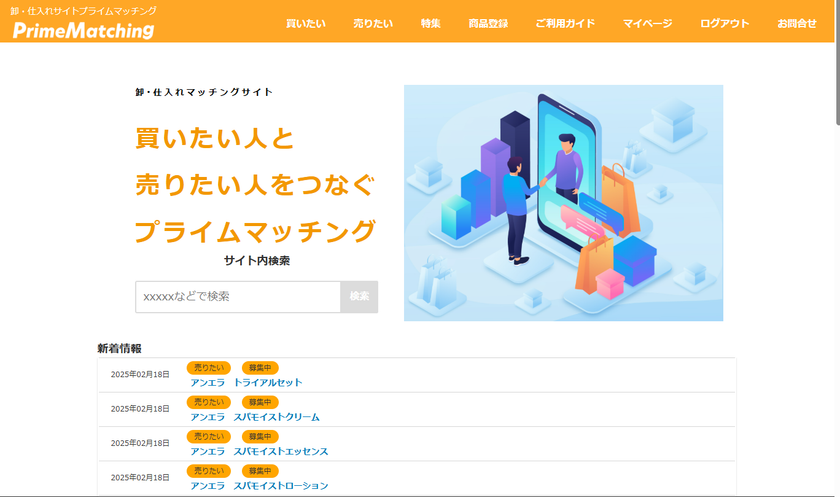Open the 売りたい menu item
This screenshot has width=840, height=497.
(373, 24)
